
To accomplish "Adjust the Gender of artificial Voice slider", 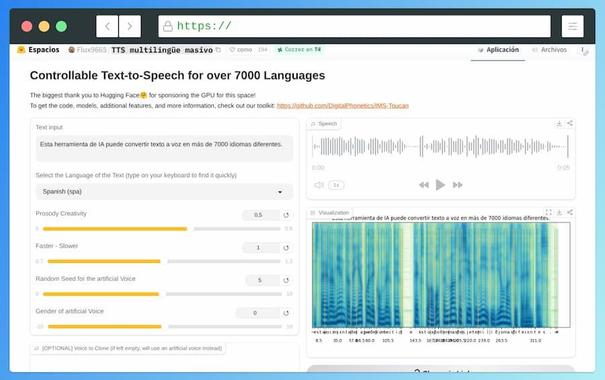I will click(x=164, y=327).
